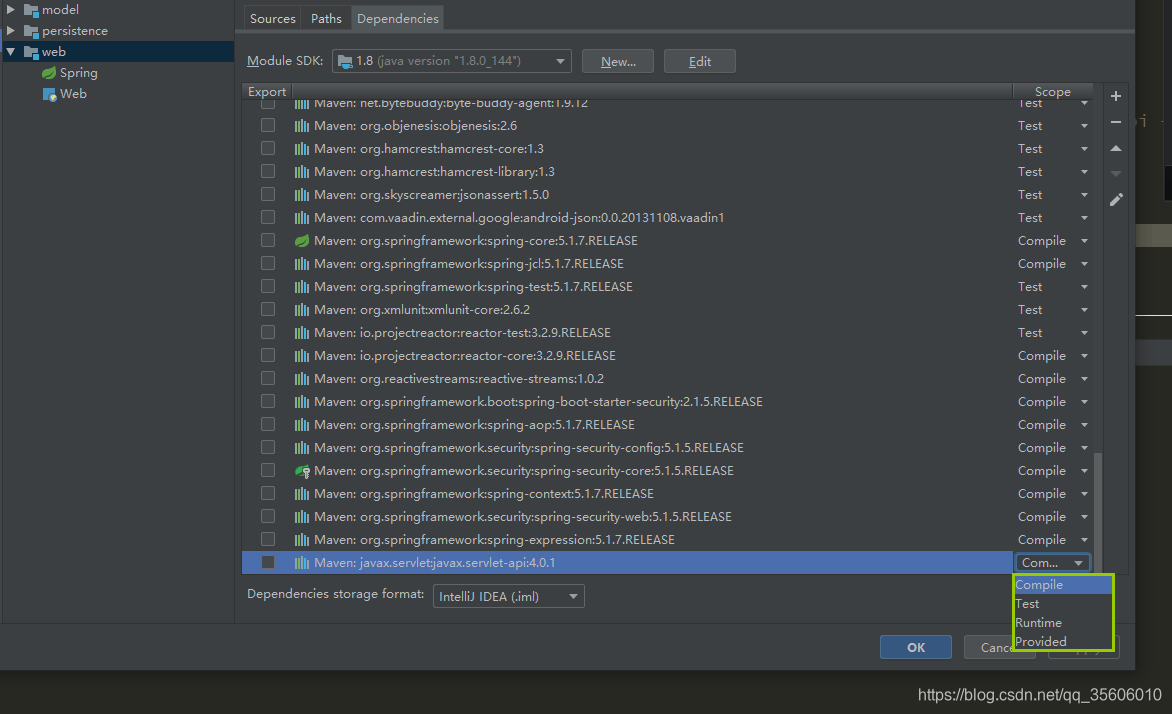Image resolution: width=1172 pixels, height=714 pixels.
Task: Check Export for spring-core:5.1.7.RELEASE
Action: [267, 240]
